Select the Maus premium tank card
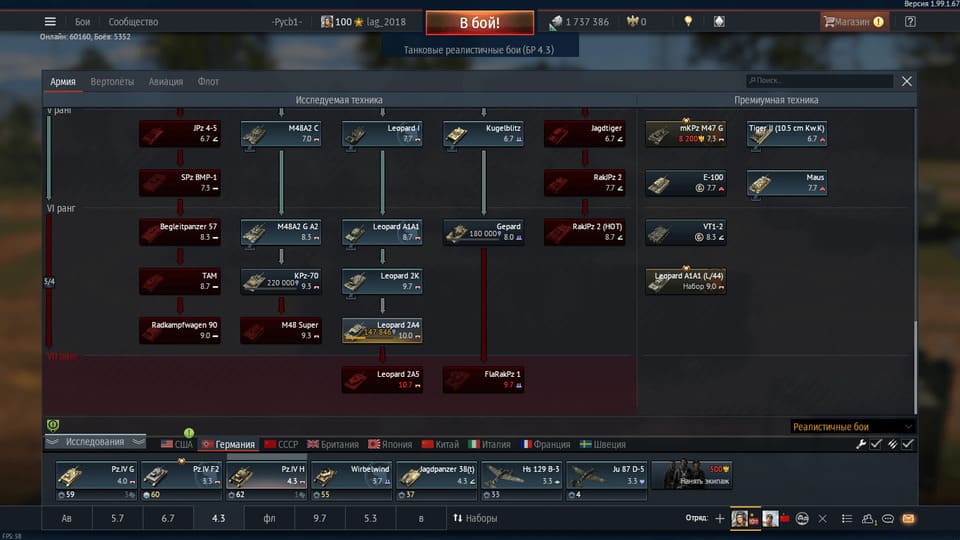The image size is (960, 540). [787, 183]
